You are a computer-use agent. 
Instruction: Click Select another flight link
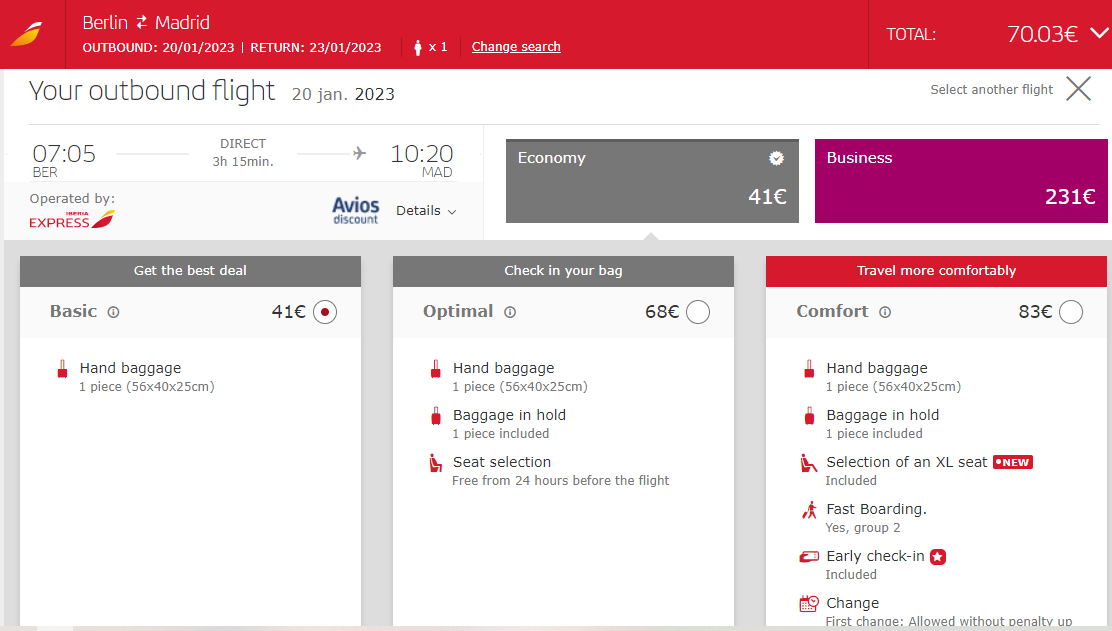point(991,89)
